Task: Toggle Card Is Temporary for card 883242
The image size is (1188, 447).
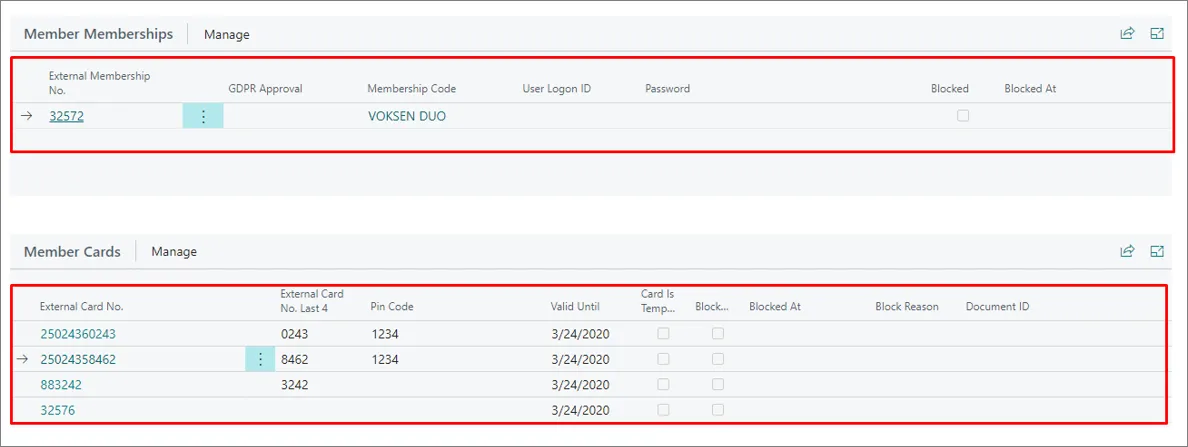Action: coord(663,384)
